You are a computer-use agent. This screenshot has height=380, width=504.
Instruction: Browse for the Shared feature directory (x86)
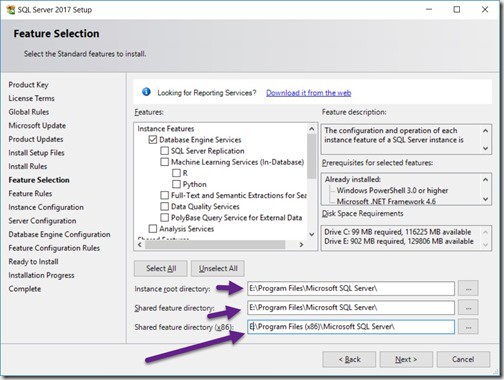468,327
